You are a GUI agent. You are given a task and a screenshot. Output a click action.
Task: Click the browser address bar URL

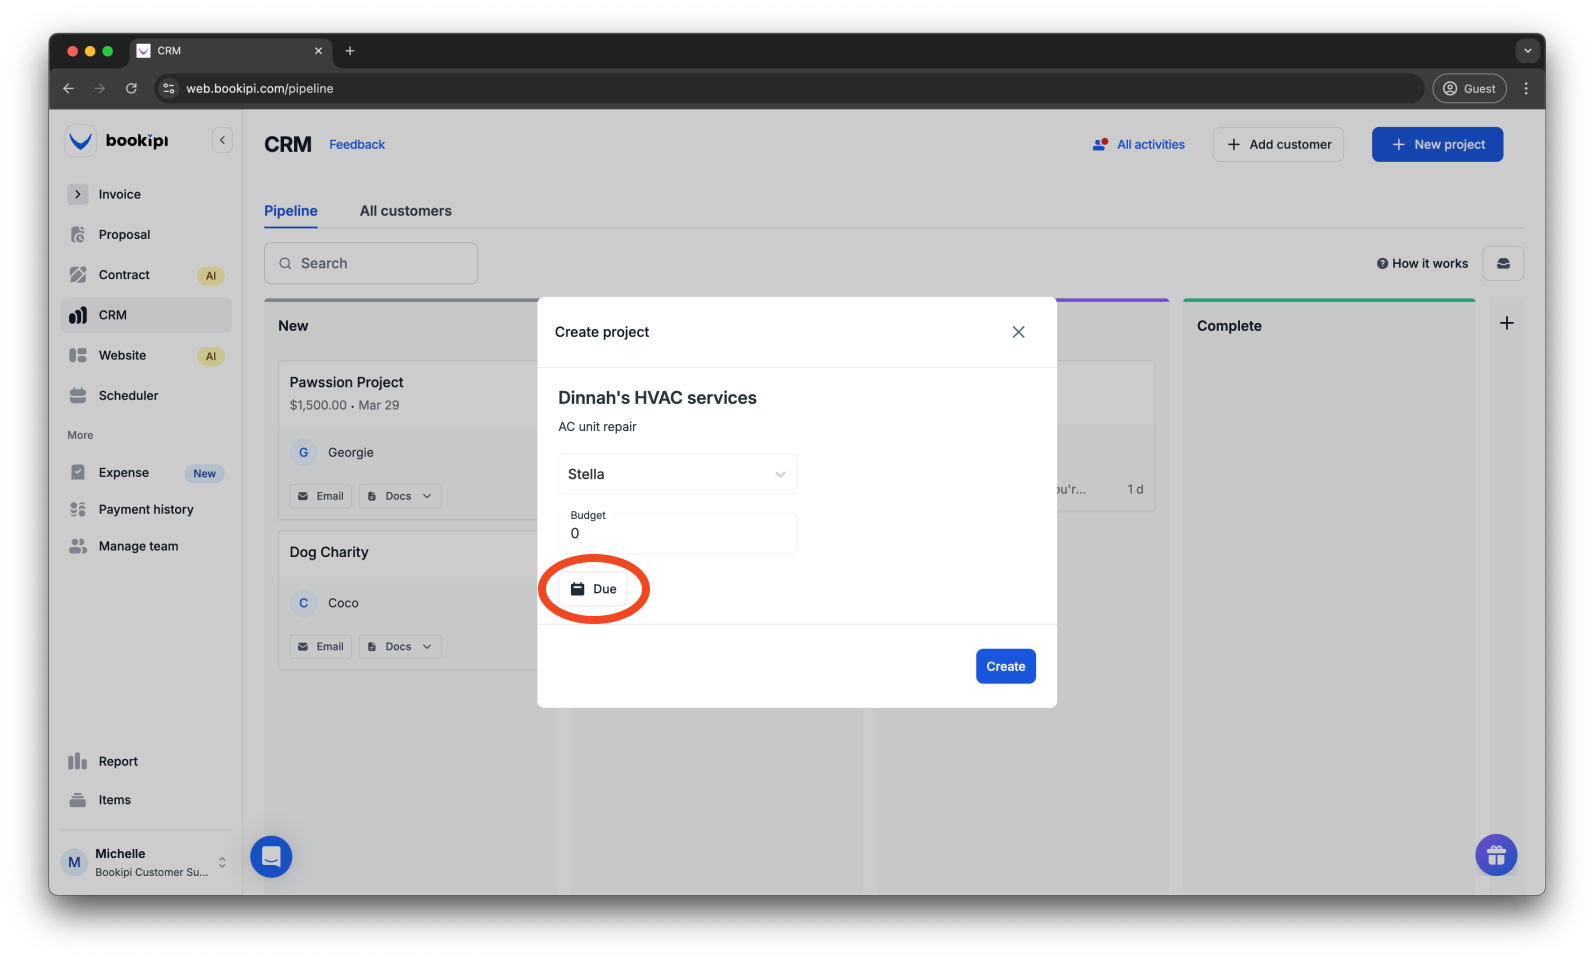[260, 88]
